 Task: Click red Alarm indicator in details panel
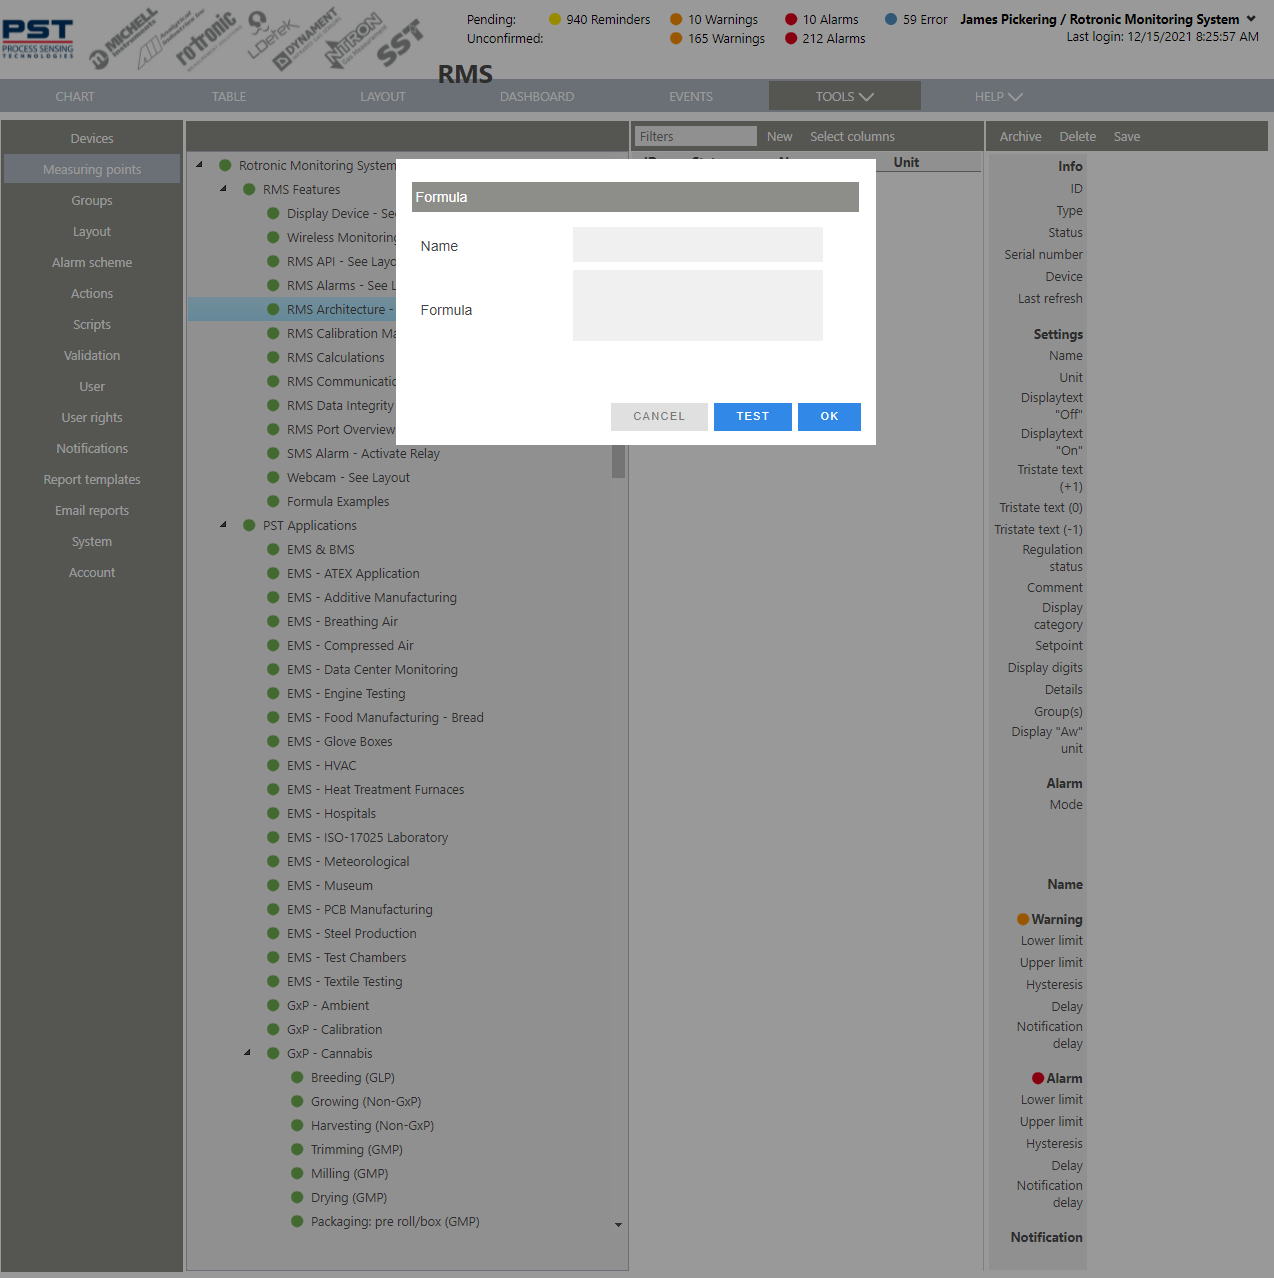click(1038, 1078)
